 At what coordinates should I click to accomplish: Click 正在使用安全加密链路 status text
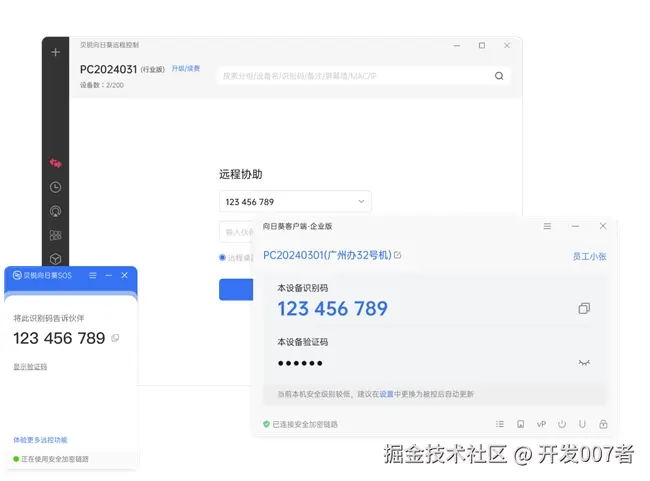[55, 459]
